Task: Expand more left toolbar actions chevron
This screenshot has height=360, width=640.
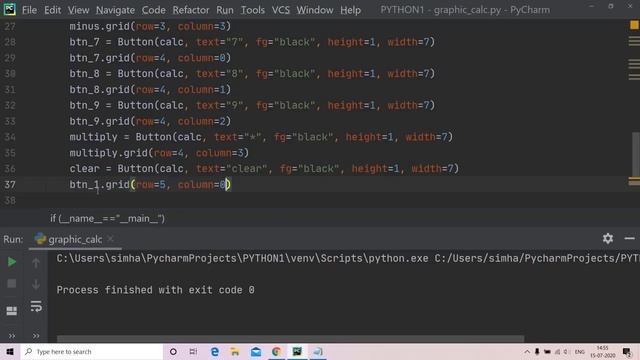Action: coord(12,336)
